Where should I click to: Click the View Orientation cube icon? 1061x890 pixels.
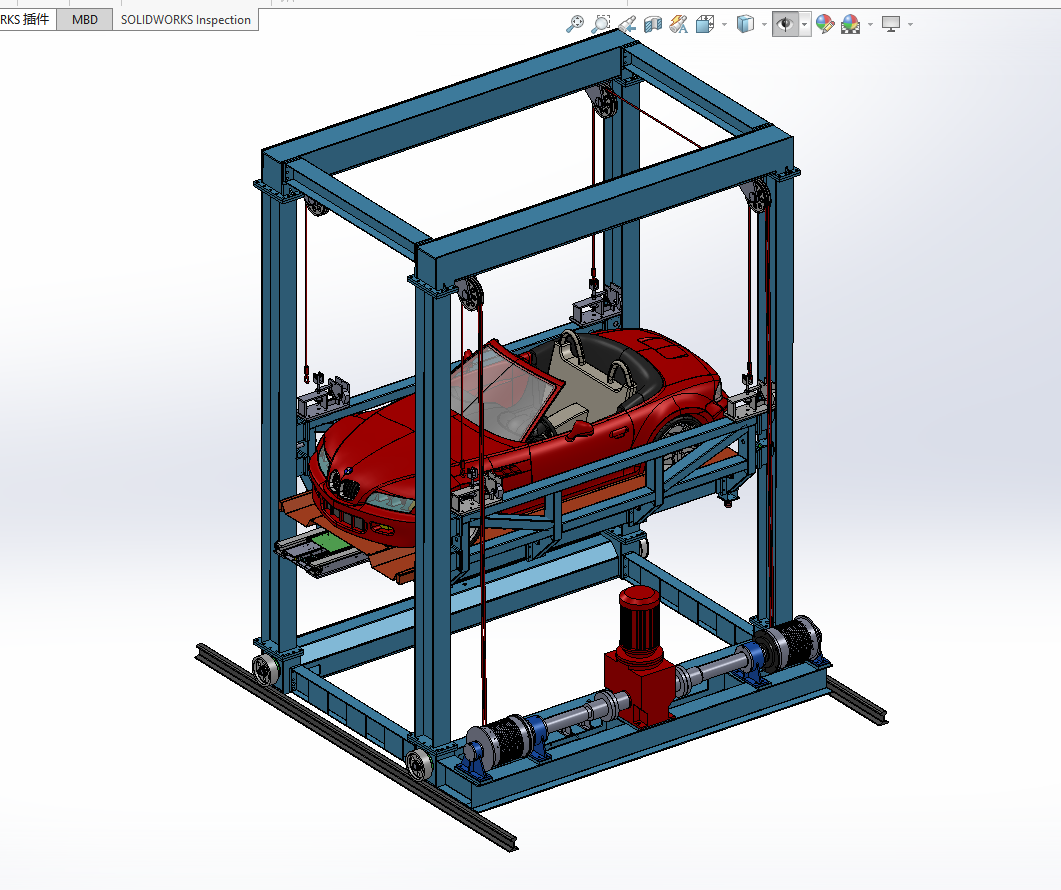coord(705,24)
